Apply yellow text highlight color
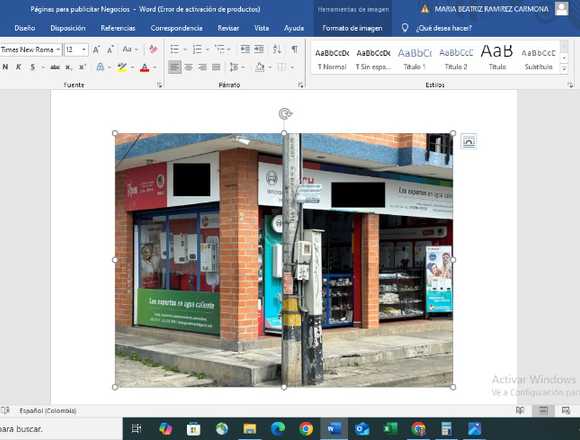 coord(122,67)
